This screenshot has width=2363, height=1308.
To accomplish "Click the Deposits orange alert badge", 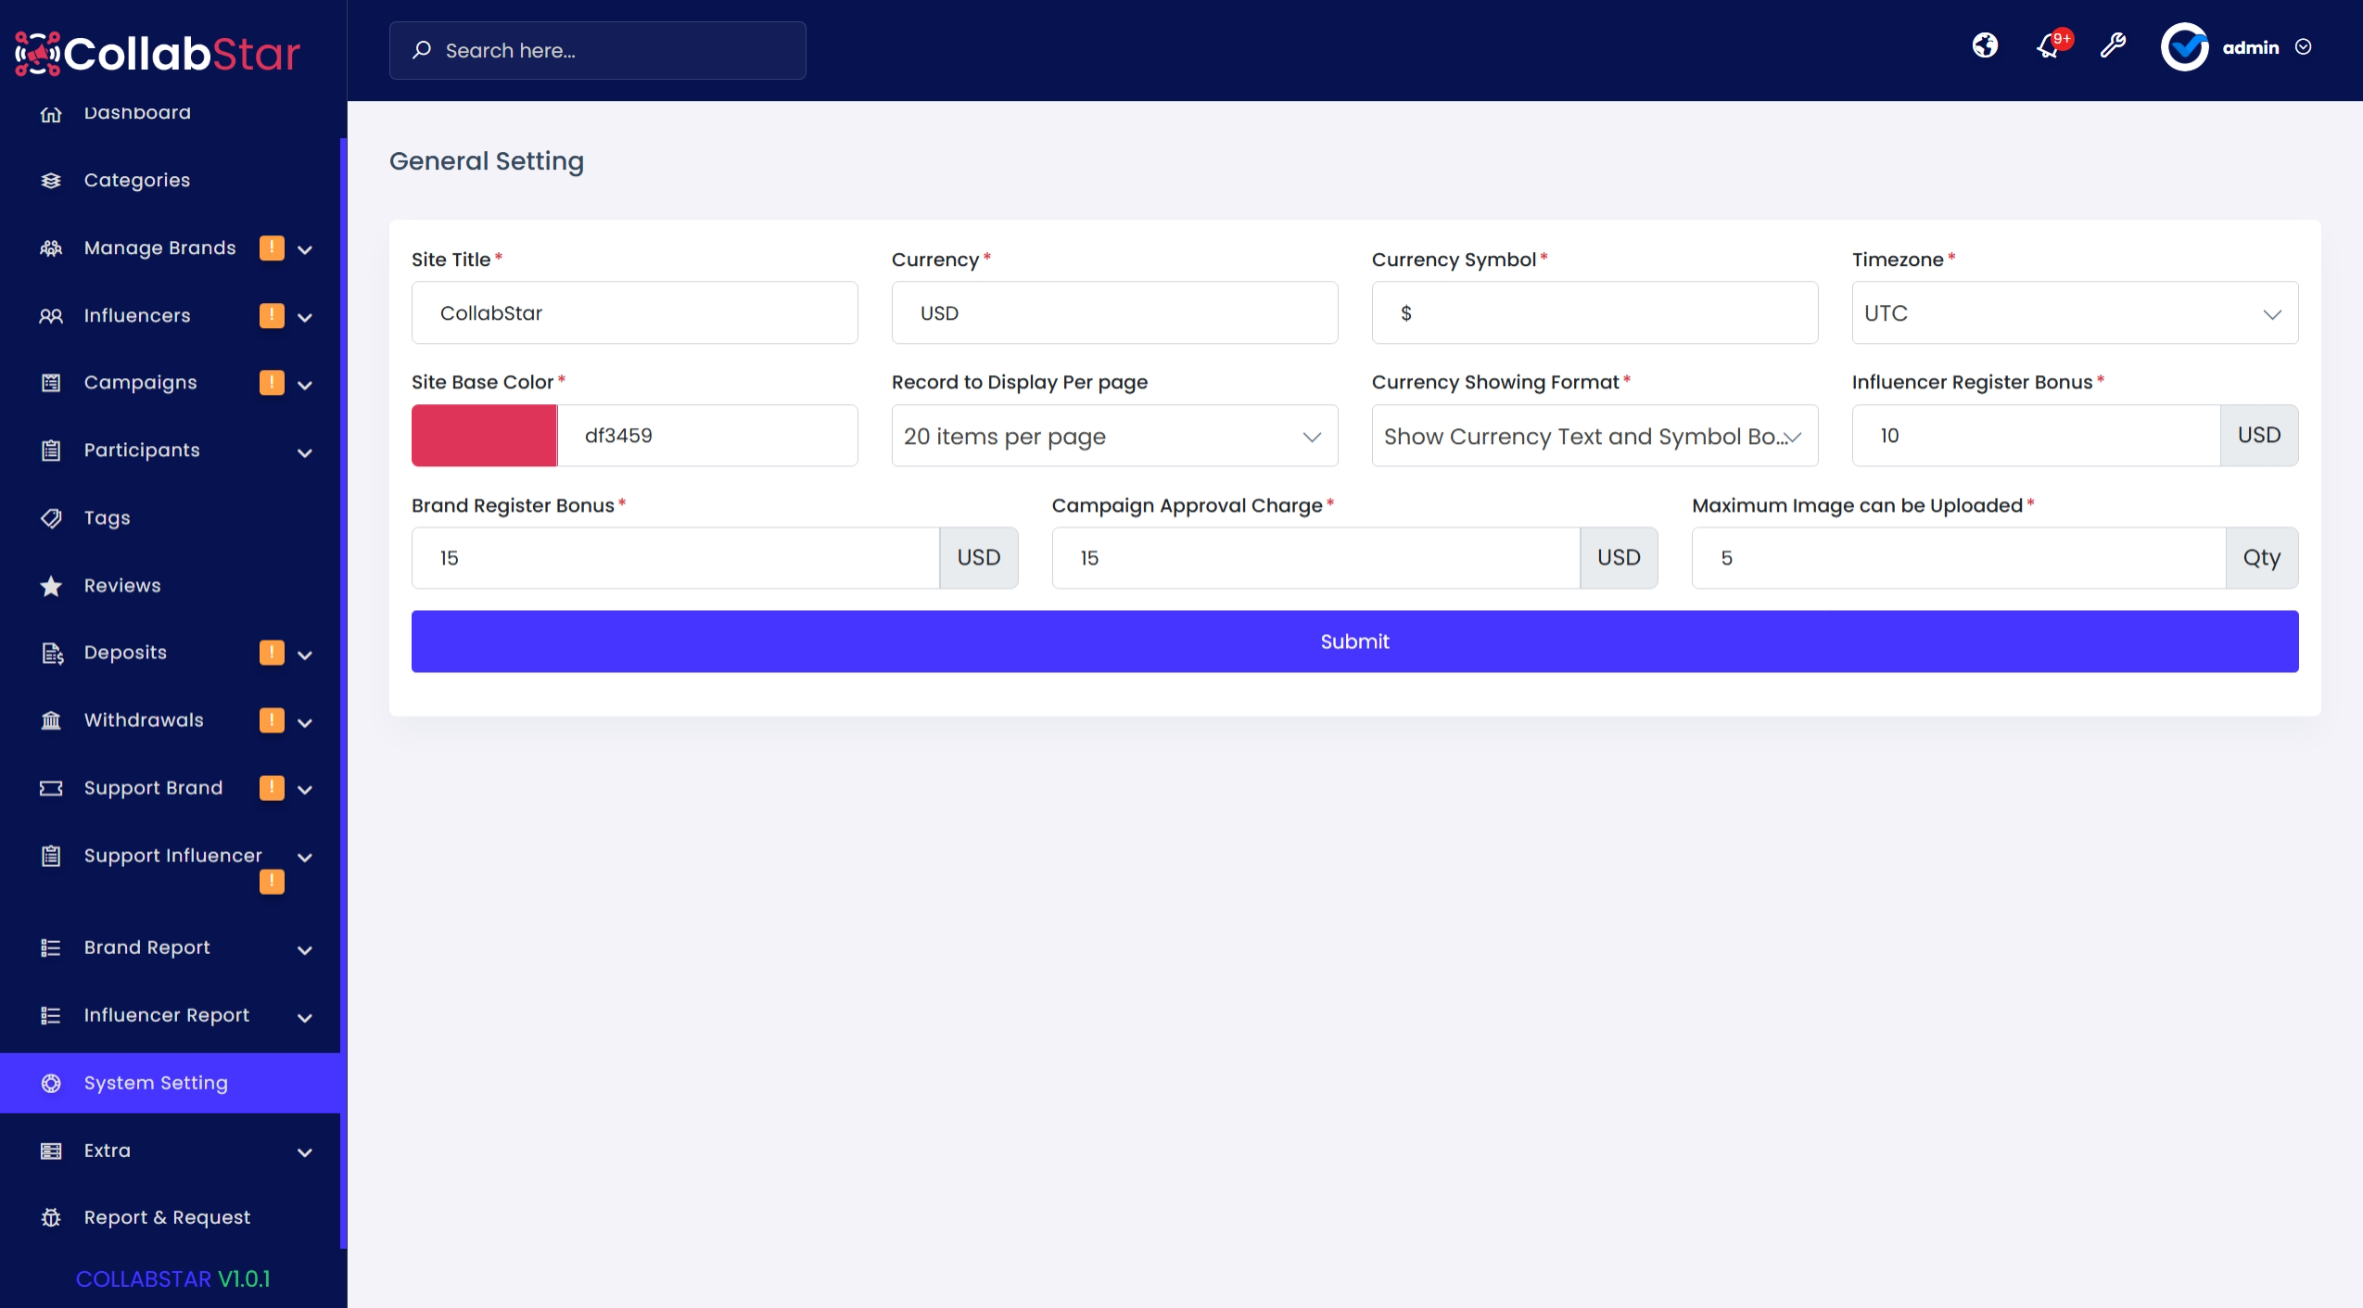I will (272, 652).
